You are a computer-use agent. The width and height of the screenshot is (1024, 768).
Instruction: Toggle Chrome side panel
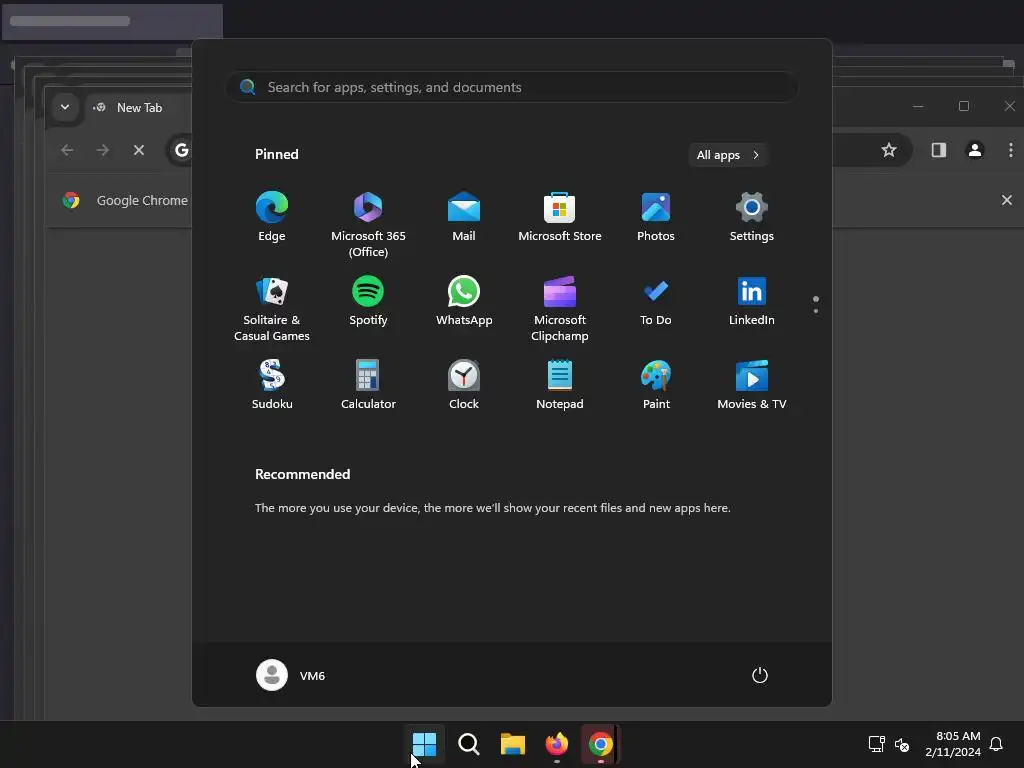[x=939, y=150]
